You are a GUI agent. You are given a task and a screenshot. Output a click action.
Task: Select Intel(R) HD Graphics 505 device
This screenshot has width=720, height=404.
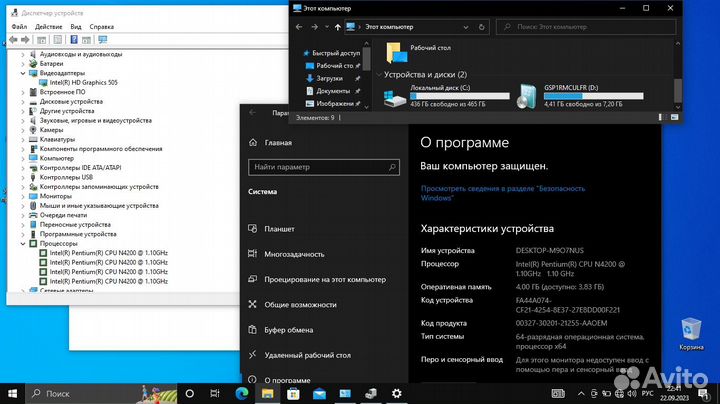coord(83,83)
